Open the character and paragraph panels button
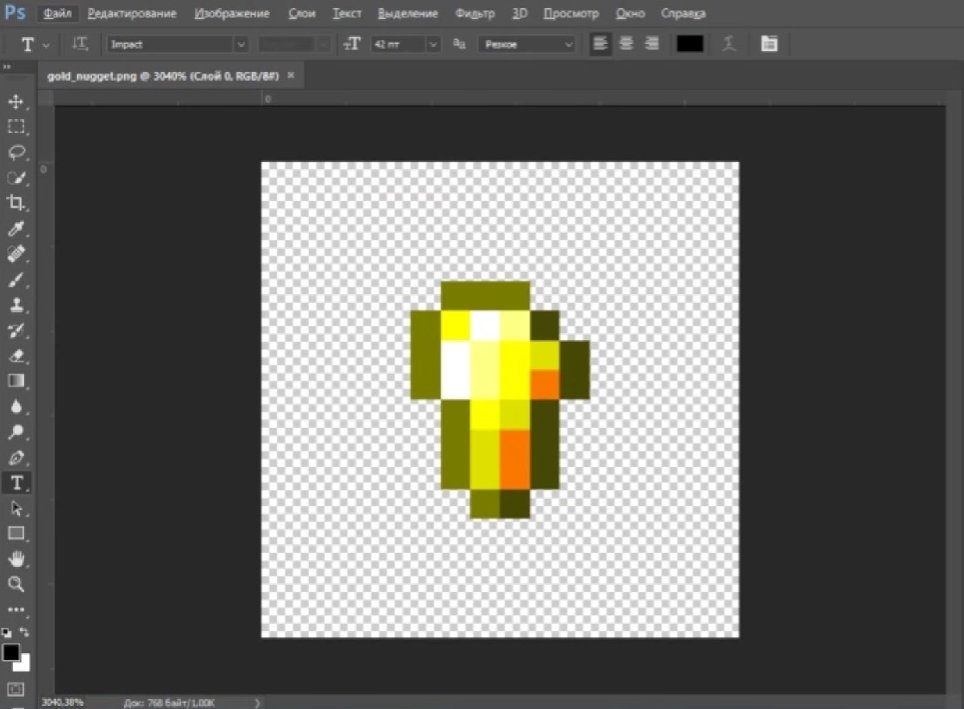The image size is (964, 709). pos(769,44)
